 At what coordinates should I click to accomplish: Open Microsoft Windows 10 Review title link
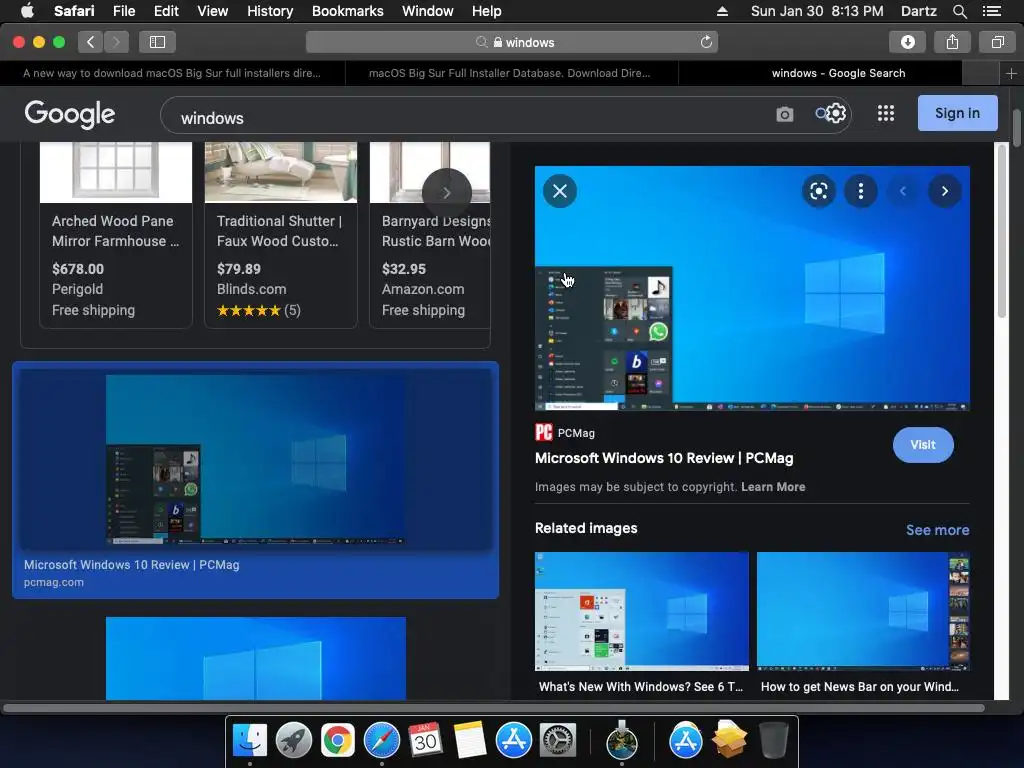pyautogui.click(x=664, y=458)
